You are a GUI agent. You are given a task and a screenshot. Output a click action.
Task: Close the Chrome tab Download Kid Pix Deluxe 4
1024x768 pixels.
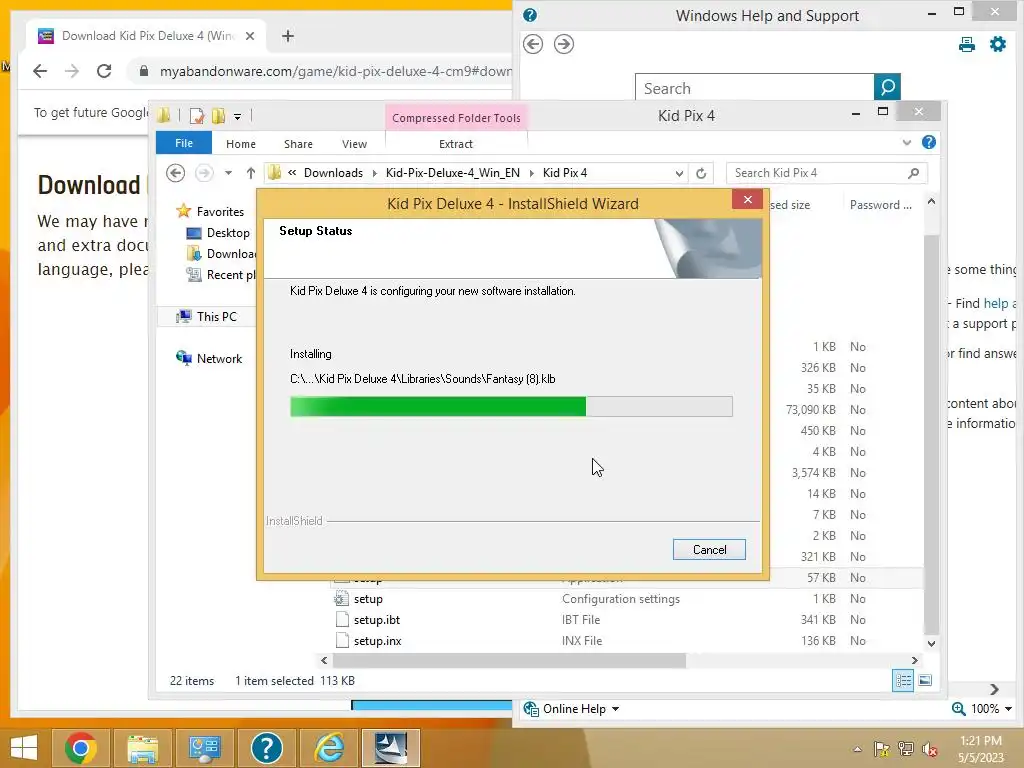pyautogui.click(x=249, y=36)
